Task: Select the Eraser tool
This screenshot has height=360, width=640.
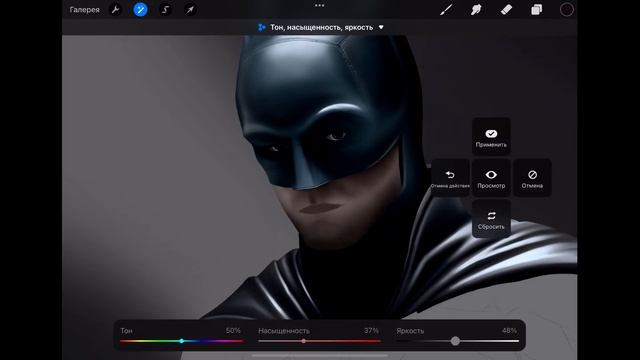Action: 506,9
